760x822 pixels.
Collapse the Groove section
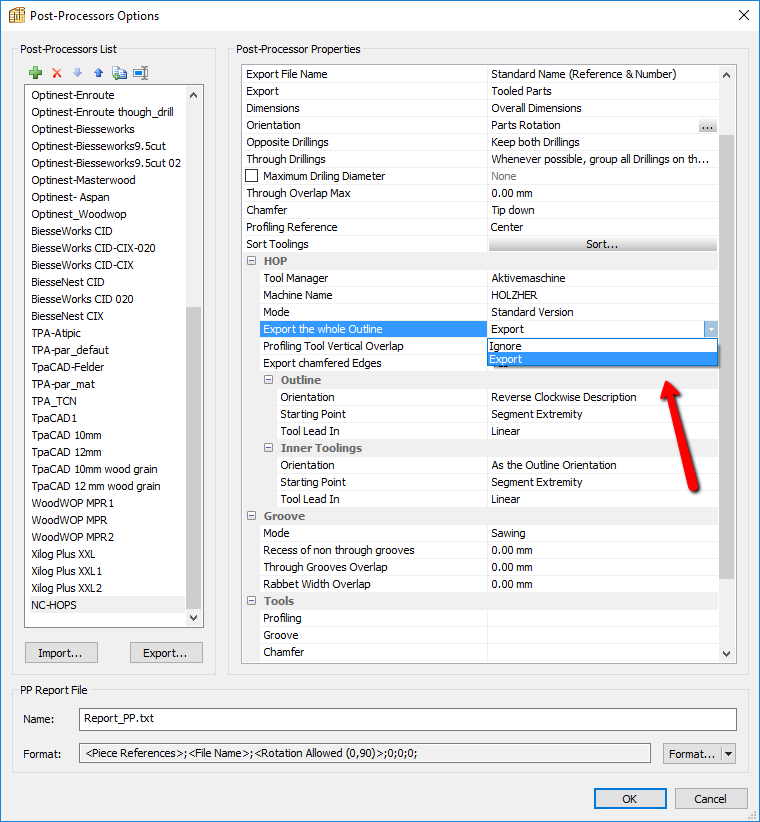252,516
